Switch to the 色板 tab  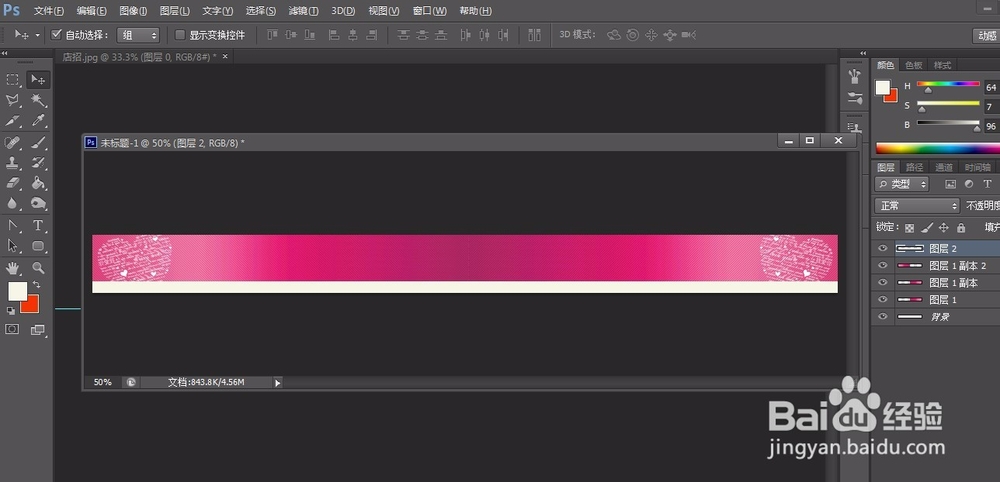coord(914,65)
